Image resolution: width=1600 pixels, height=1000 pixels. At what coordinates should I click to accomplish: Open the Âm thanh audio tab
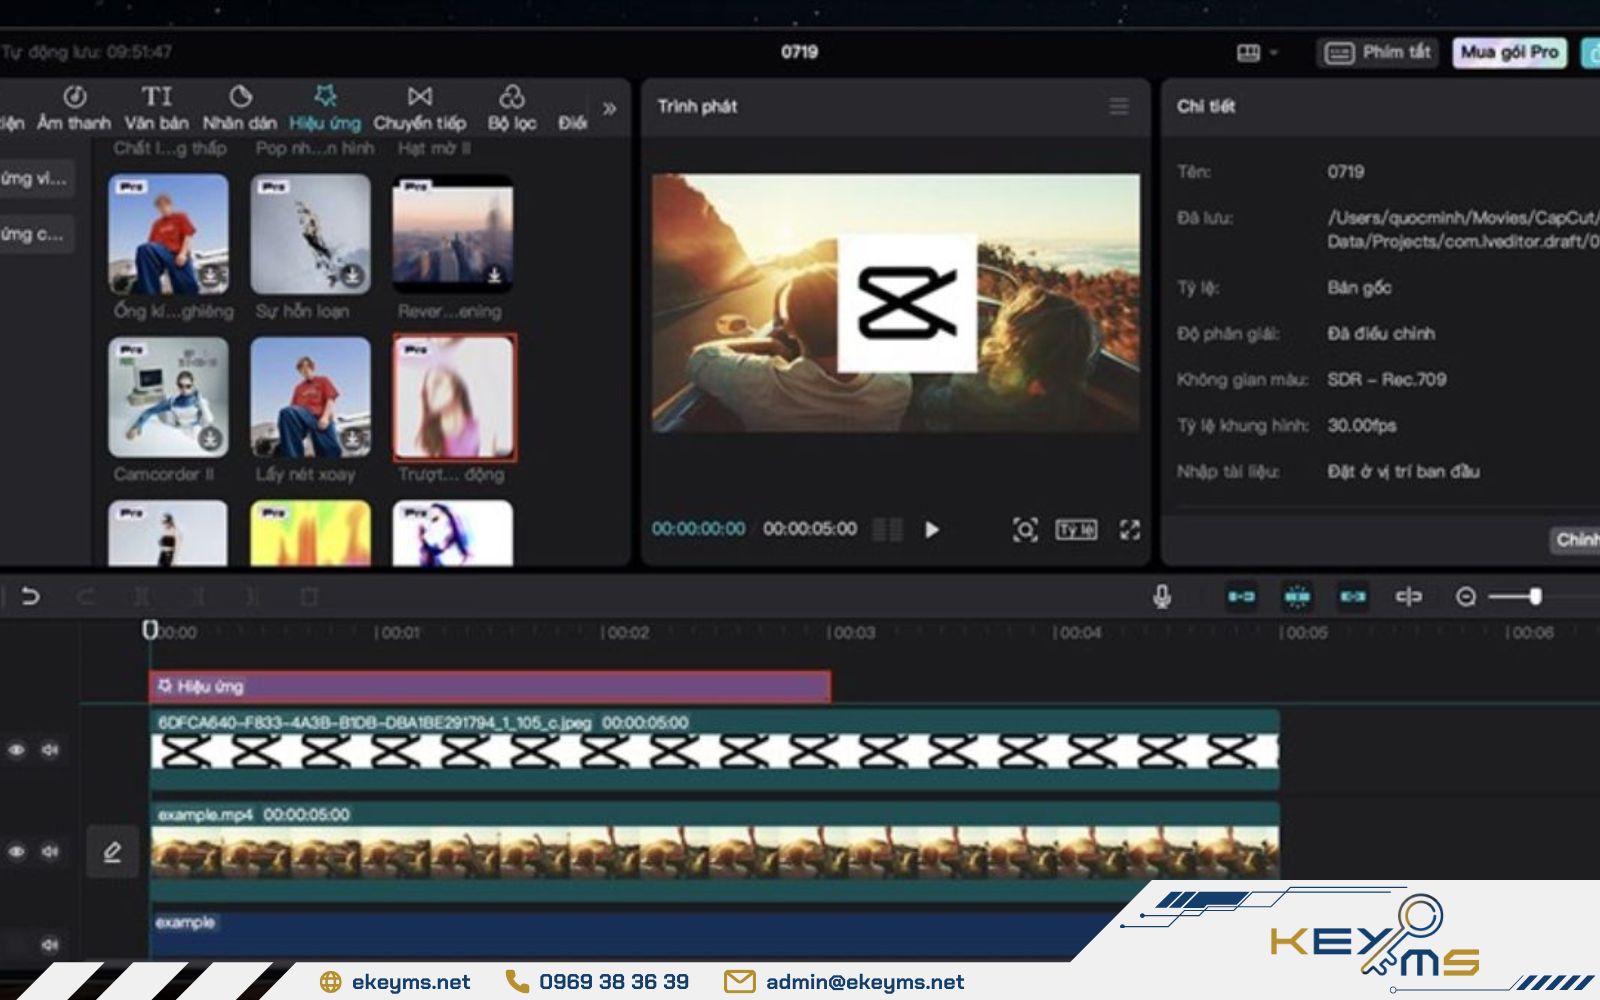[x=74, y=108]
